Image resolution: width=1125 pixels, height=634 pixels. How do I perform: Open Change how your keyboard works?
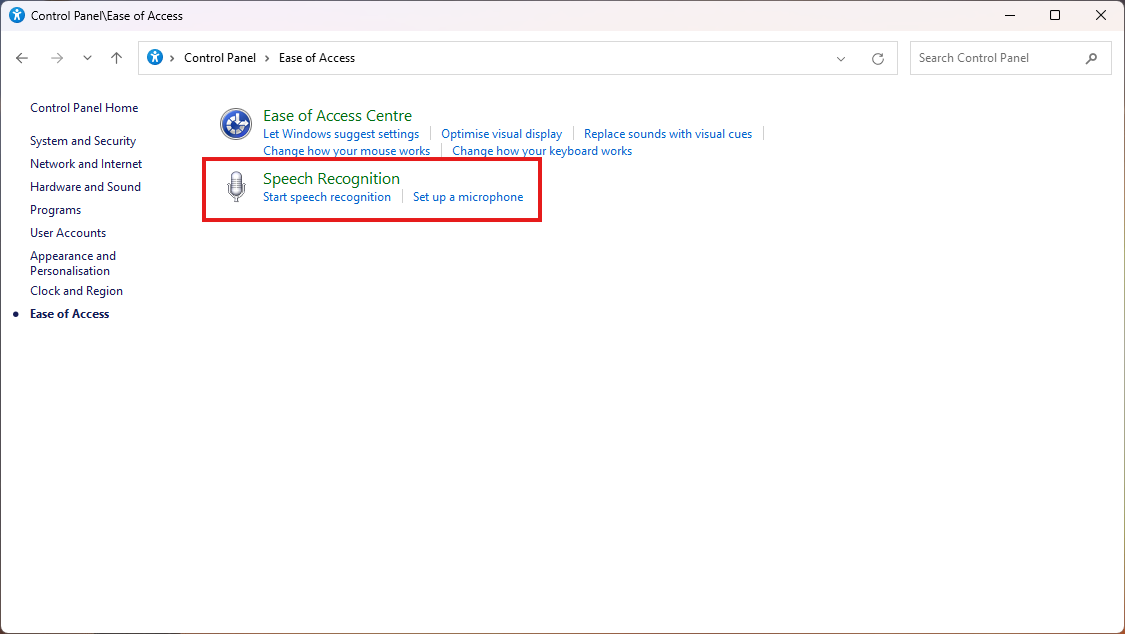coord(542,151)
